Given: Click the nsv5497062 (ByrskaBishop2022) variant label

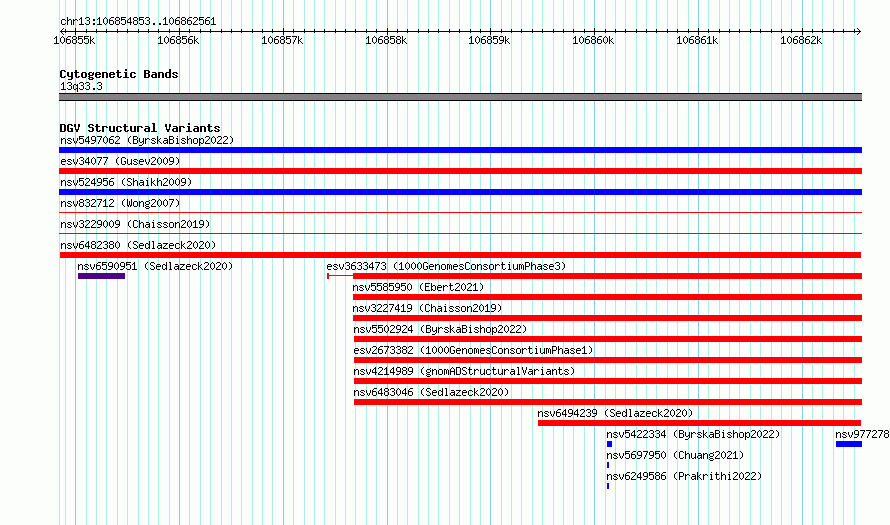Looking at the screenshot, I should click(147, 140).
